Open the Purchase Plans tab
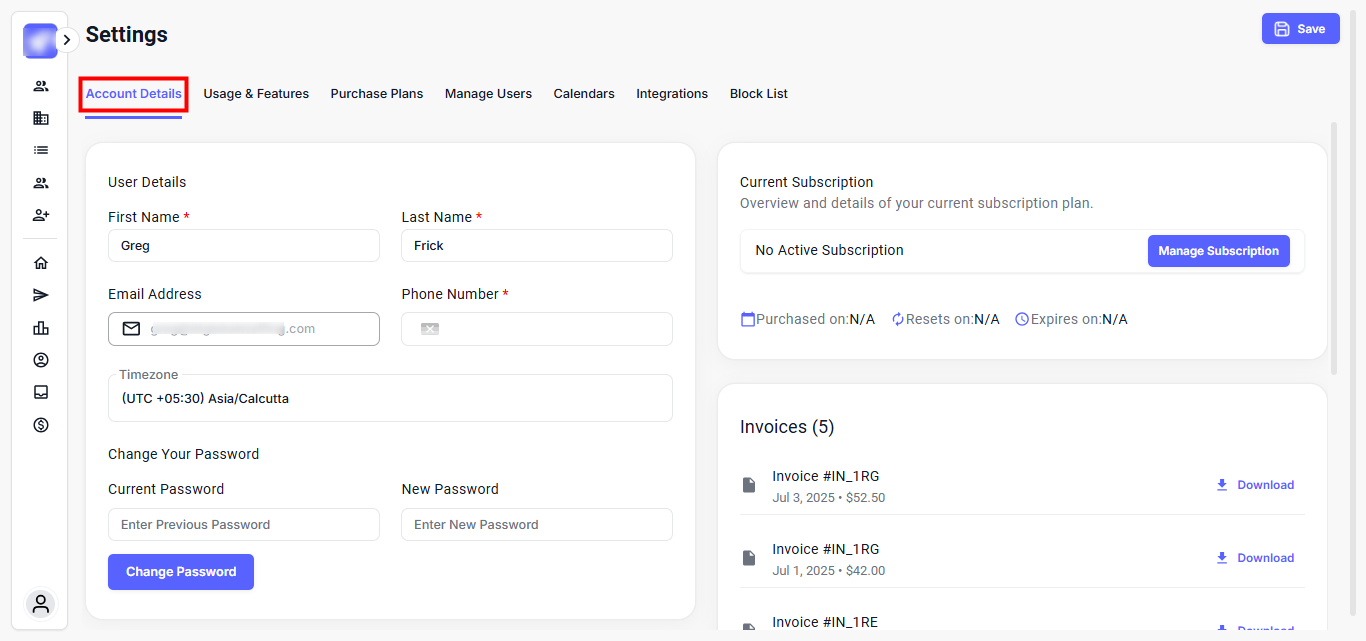This screenshot has width=1366, height=641. 377,94
